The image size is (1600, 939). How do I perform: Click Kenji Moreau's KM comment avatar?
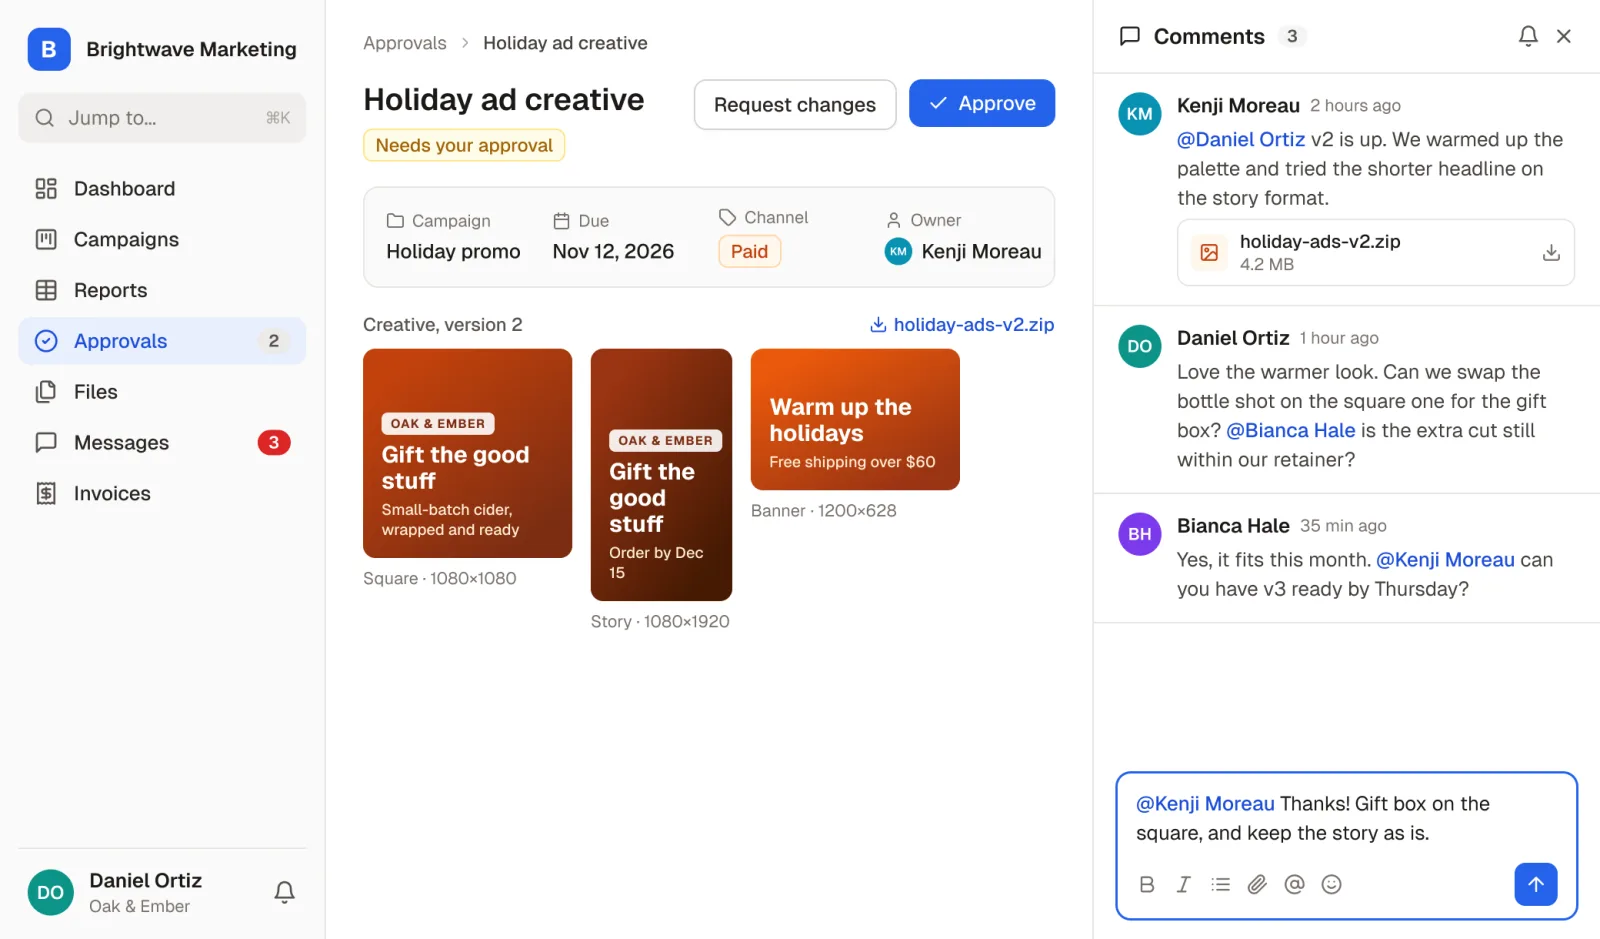pos(1140,114)
